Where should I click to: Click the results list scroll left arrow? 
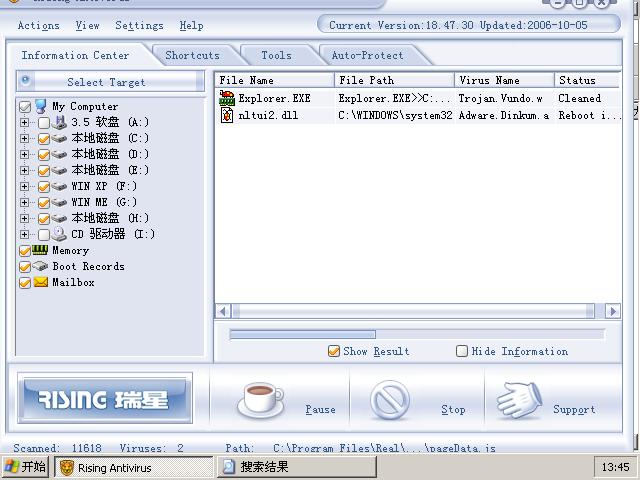pos(223,311)
